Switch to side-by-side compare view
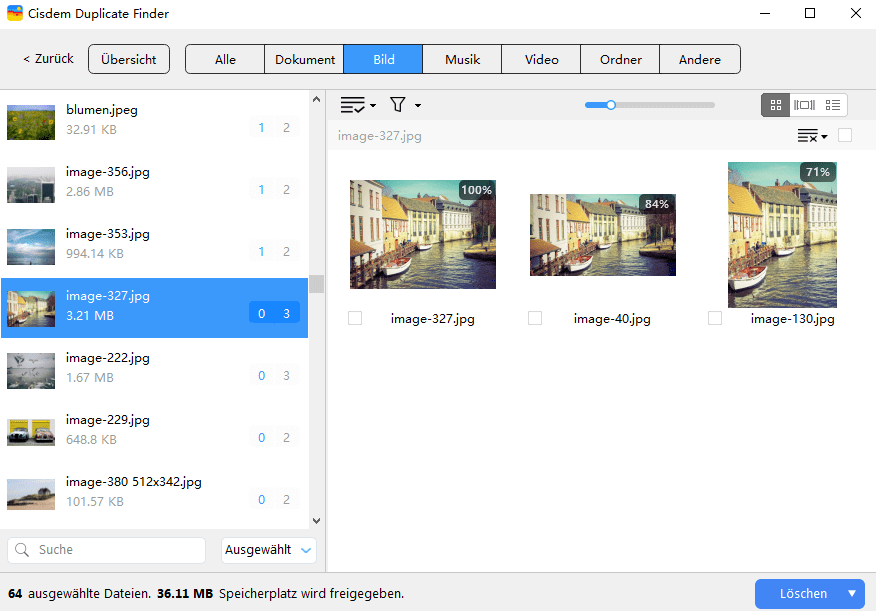 click(x=804, y=105)
